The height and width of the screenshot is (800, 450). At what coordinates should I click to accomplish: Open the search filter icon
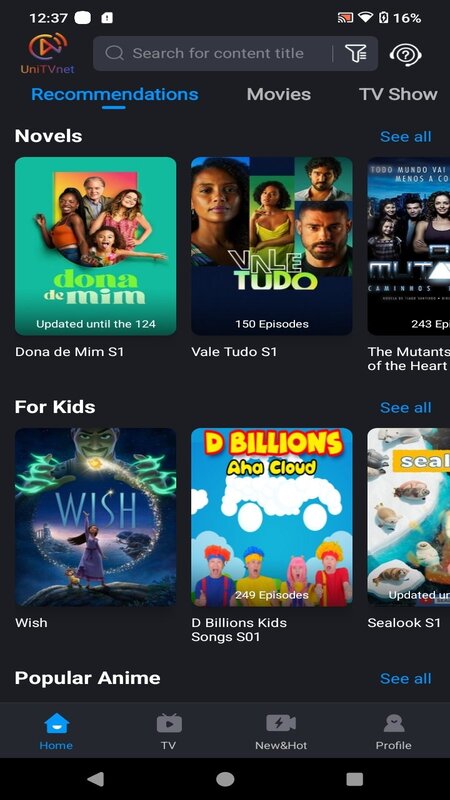(356, 53)
